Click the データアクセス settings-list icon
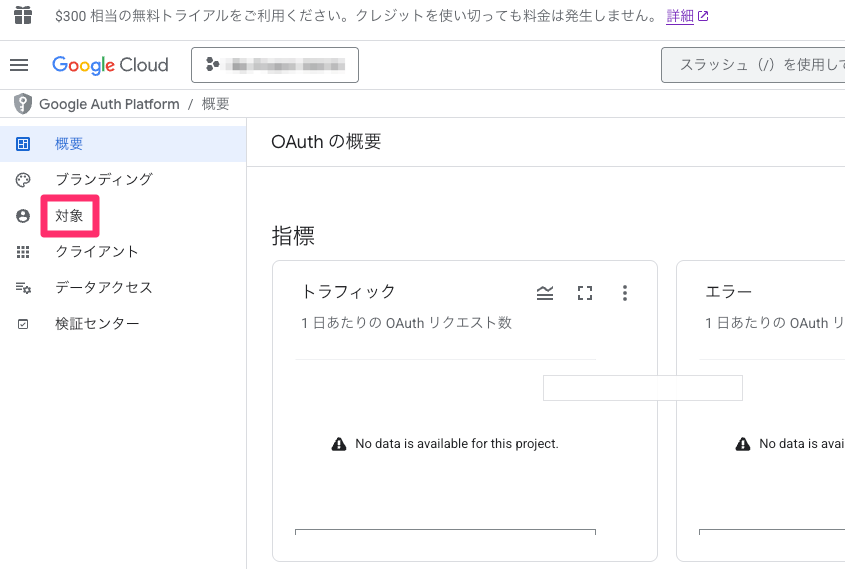This screenshot has width=845, height=569. click(x=23, y=288)
